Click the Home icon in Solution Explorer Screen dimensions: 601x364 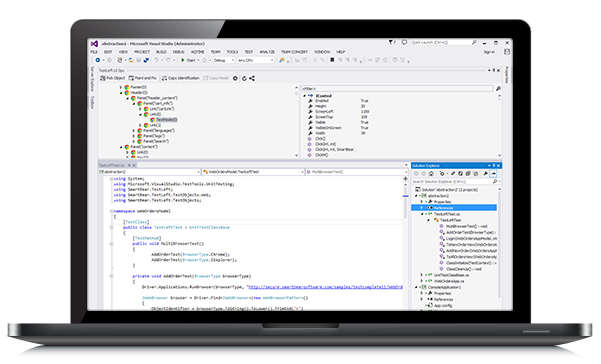pyautogui.click(x=431, y=174)
